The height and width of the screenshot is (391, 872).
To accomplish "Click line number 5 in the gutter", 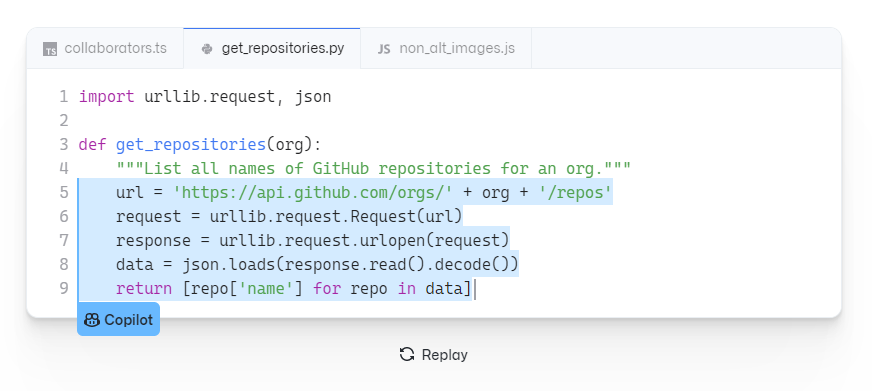I will (64, 192).
